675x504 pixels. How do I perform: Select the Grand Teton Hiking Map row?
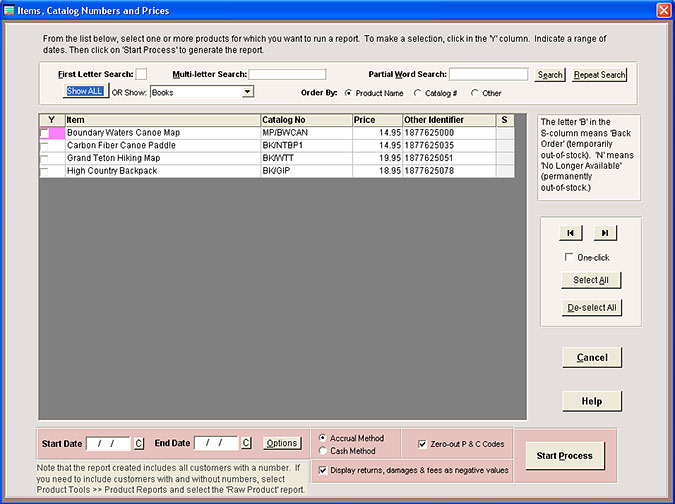(x=160, y=158)
